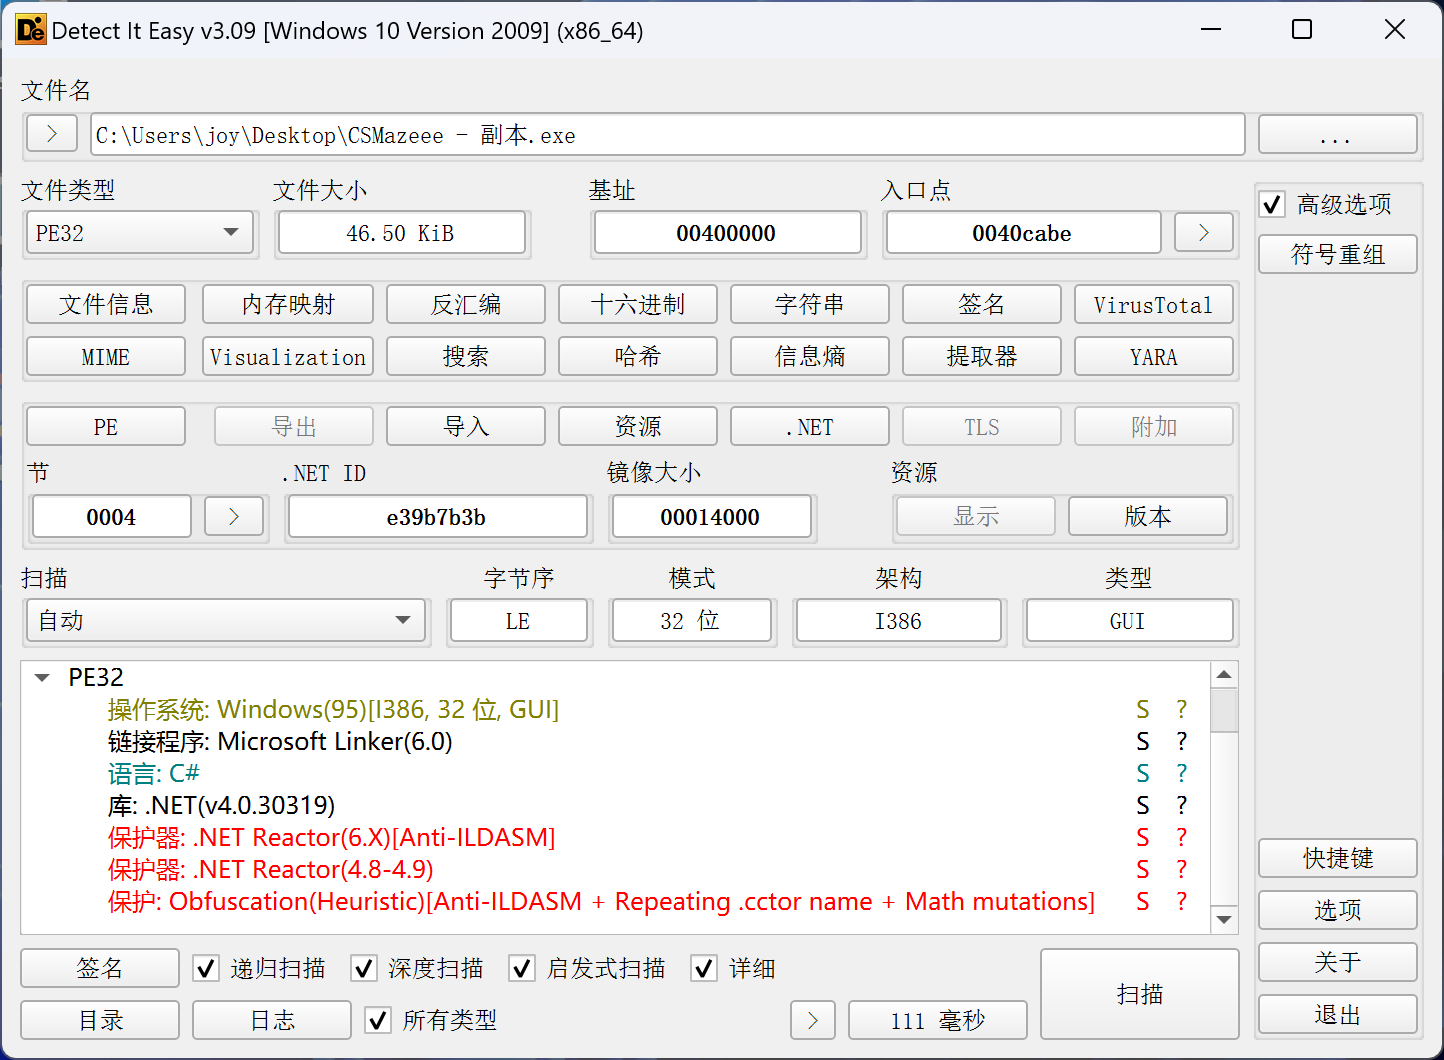This screenshot has height=1060, width=1444.
Task: Click ? marker on .NET Reactor(6.X) row
Action: click(x=1182, y=837)
